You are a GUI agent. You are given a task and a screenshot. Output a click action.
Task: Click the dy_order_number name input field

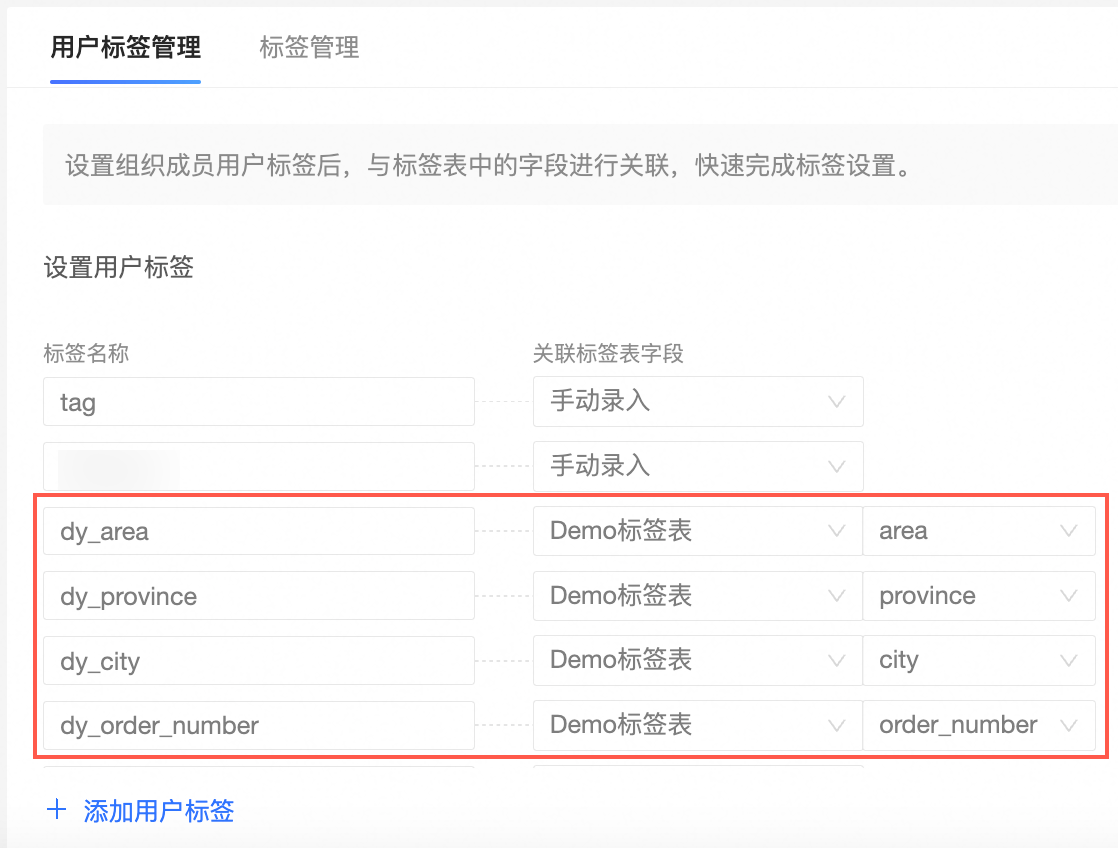click(x=258, y=725)
